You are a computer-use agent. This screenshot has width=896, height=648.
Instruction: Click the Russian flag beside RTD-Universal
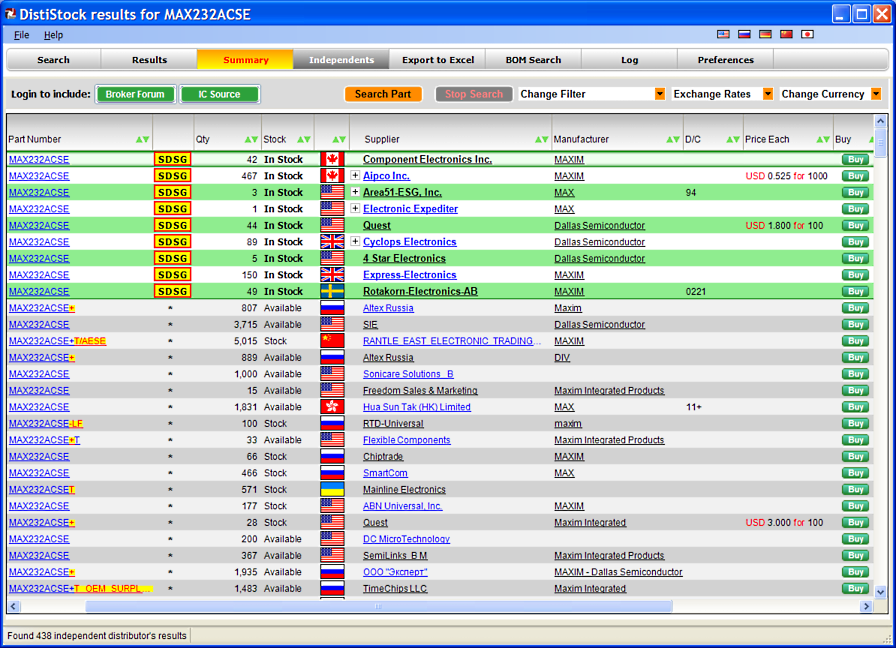[x=332, y=423]
